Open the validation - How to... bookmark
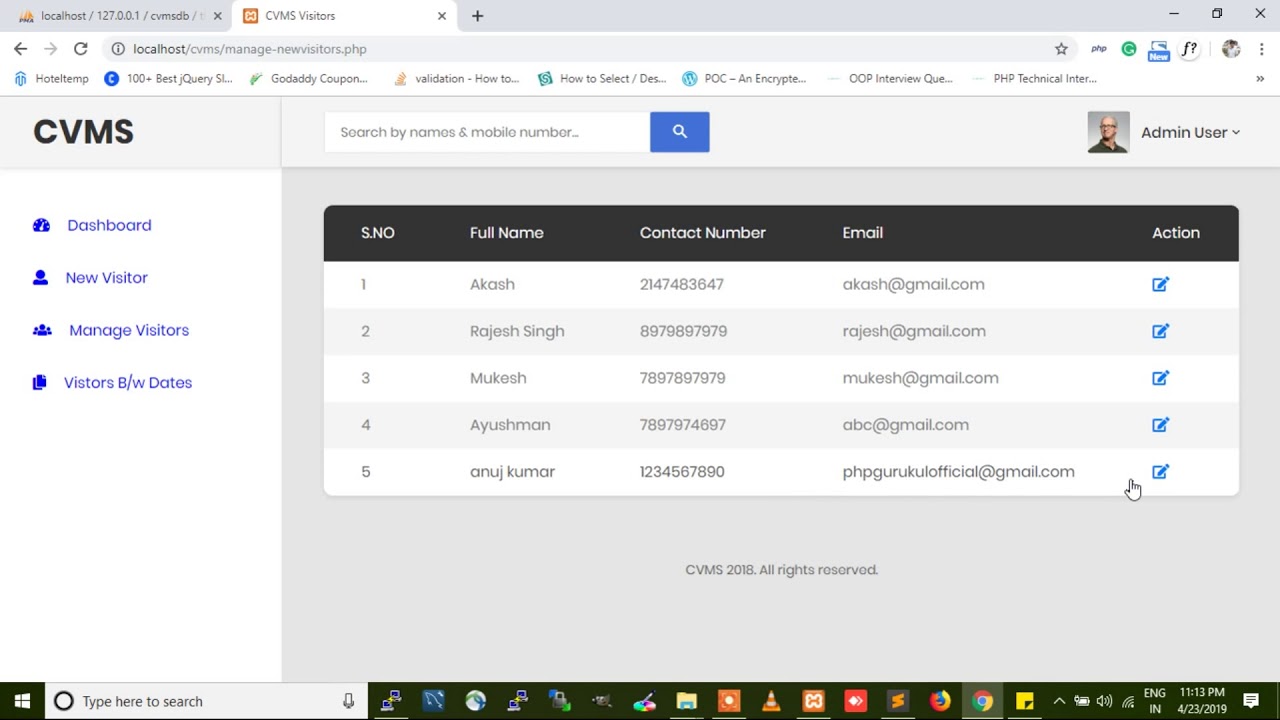Screen dimensions: 1280x720 [456, 79]
